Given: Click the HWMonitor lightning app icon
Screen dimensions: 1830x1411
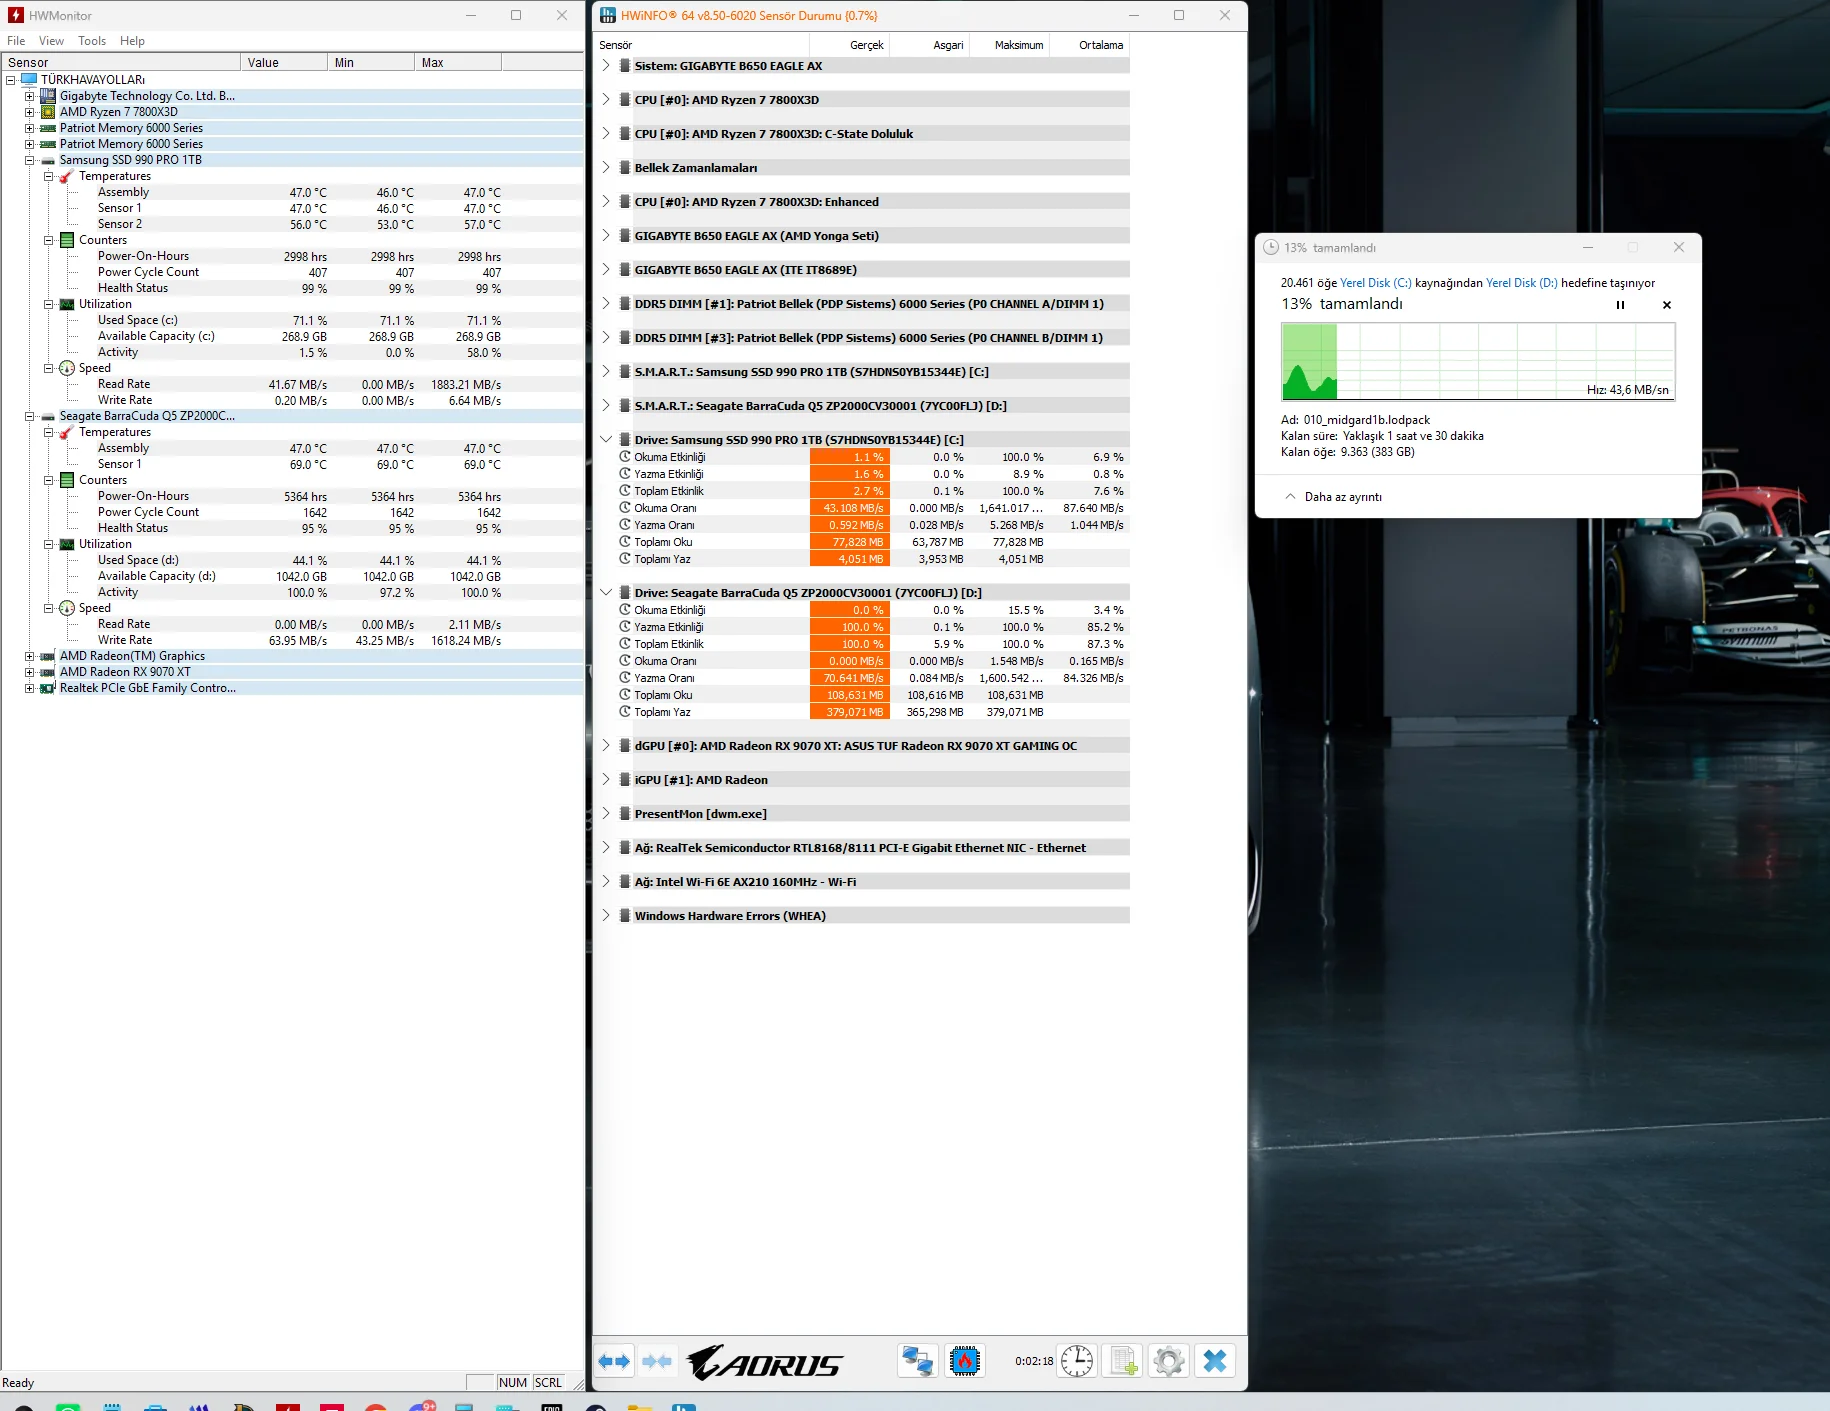Looking at the screenshot, I should (x=15, y=15).
